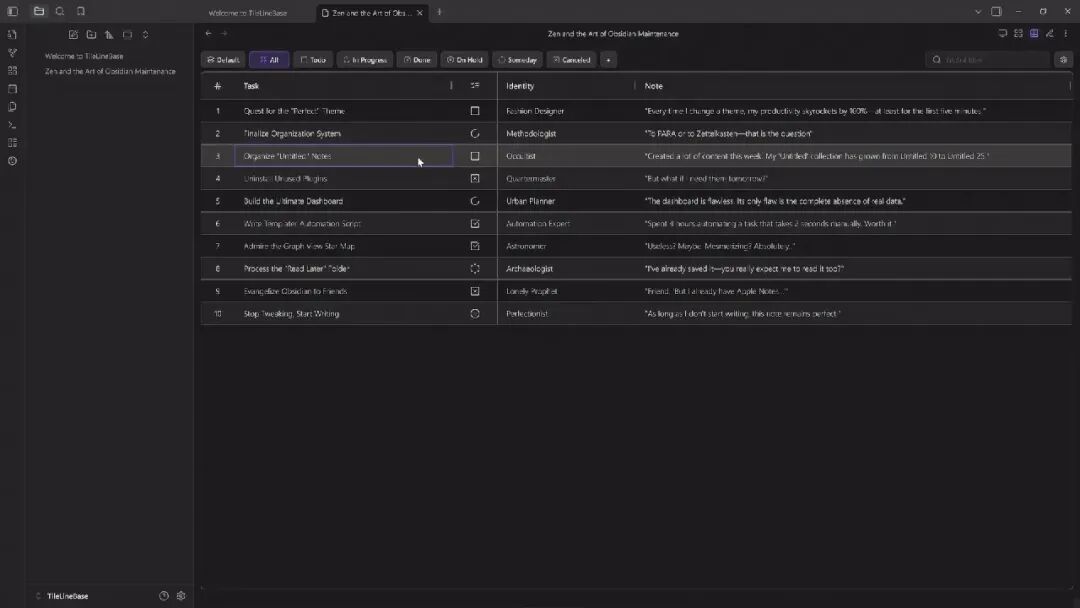Open canvas ribbon icon

click(12, 71)
